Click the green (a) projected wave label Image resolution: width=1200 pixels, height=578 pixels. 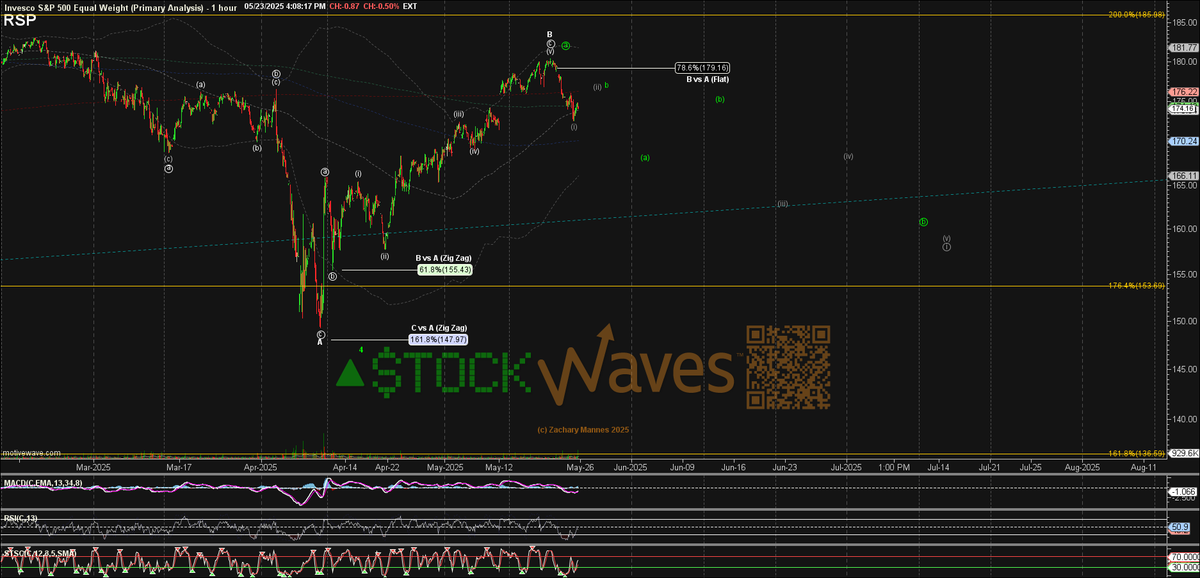coord(646,157)
